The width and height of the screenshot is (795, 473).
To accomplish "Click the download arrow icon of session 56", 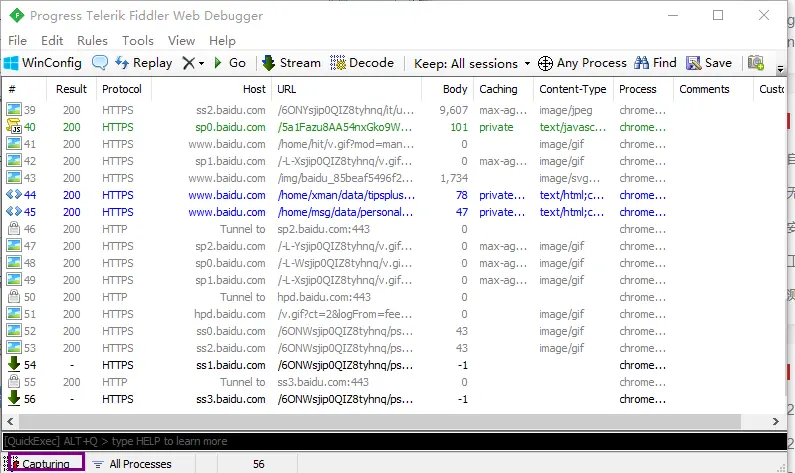I will (14, 398).
